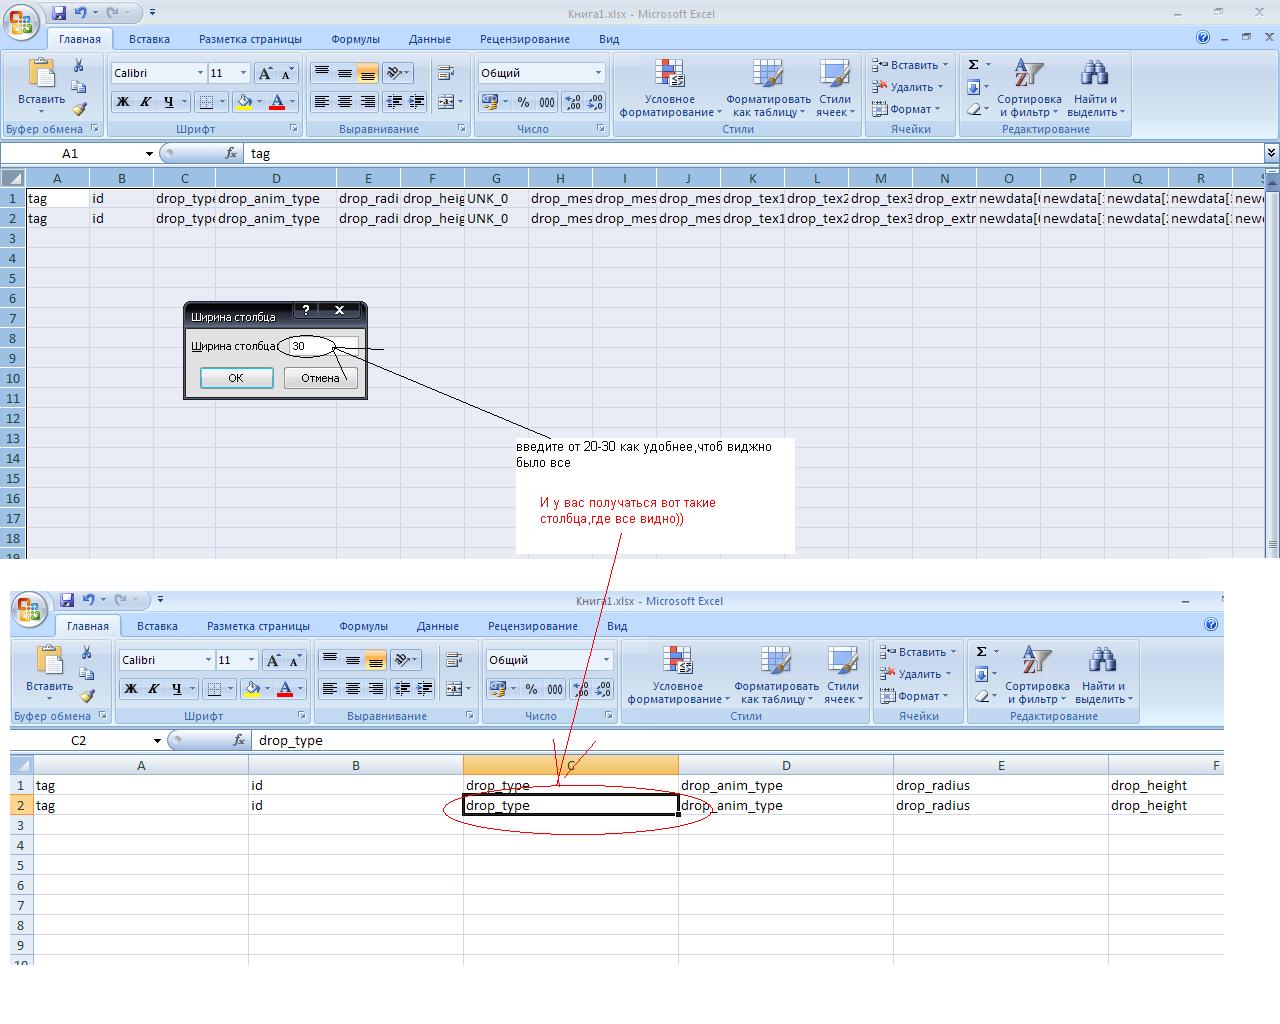The width and height of the screenshot is (1280, 1024).
Task: Open the Формат cells dropdown in the upper window
Action: (x=907, y=109)
